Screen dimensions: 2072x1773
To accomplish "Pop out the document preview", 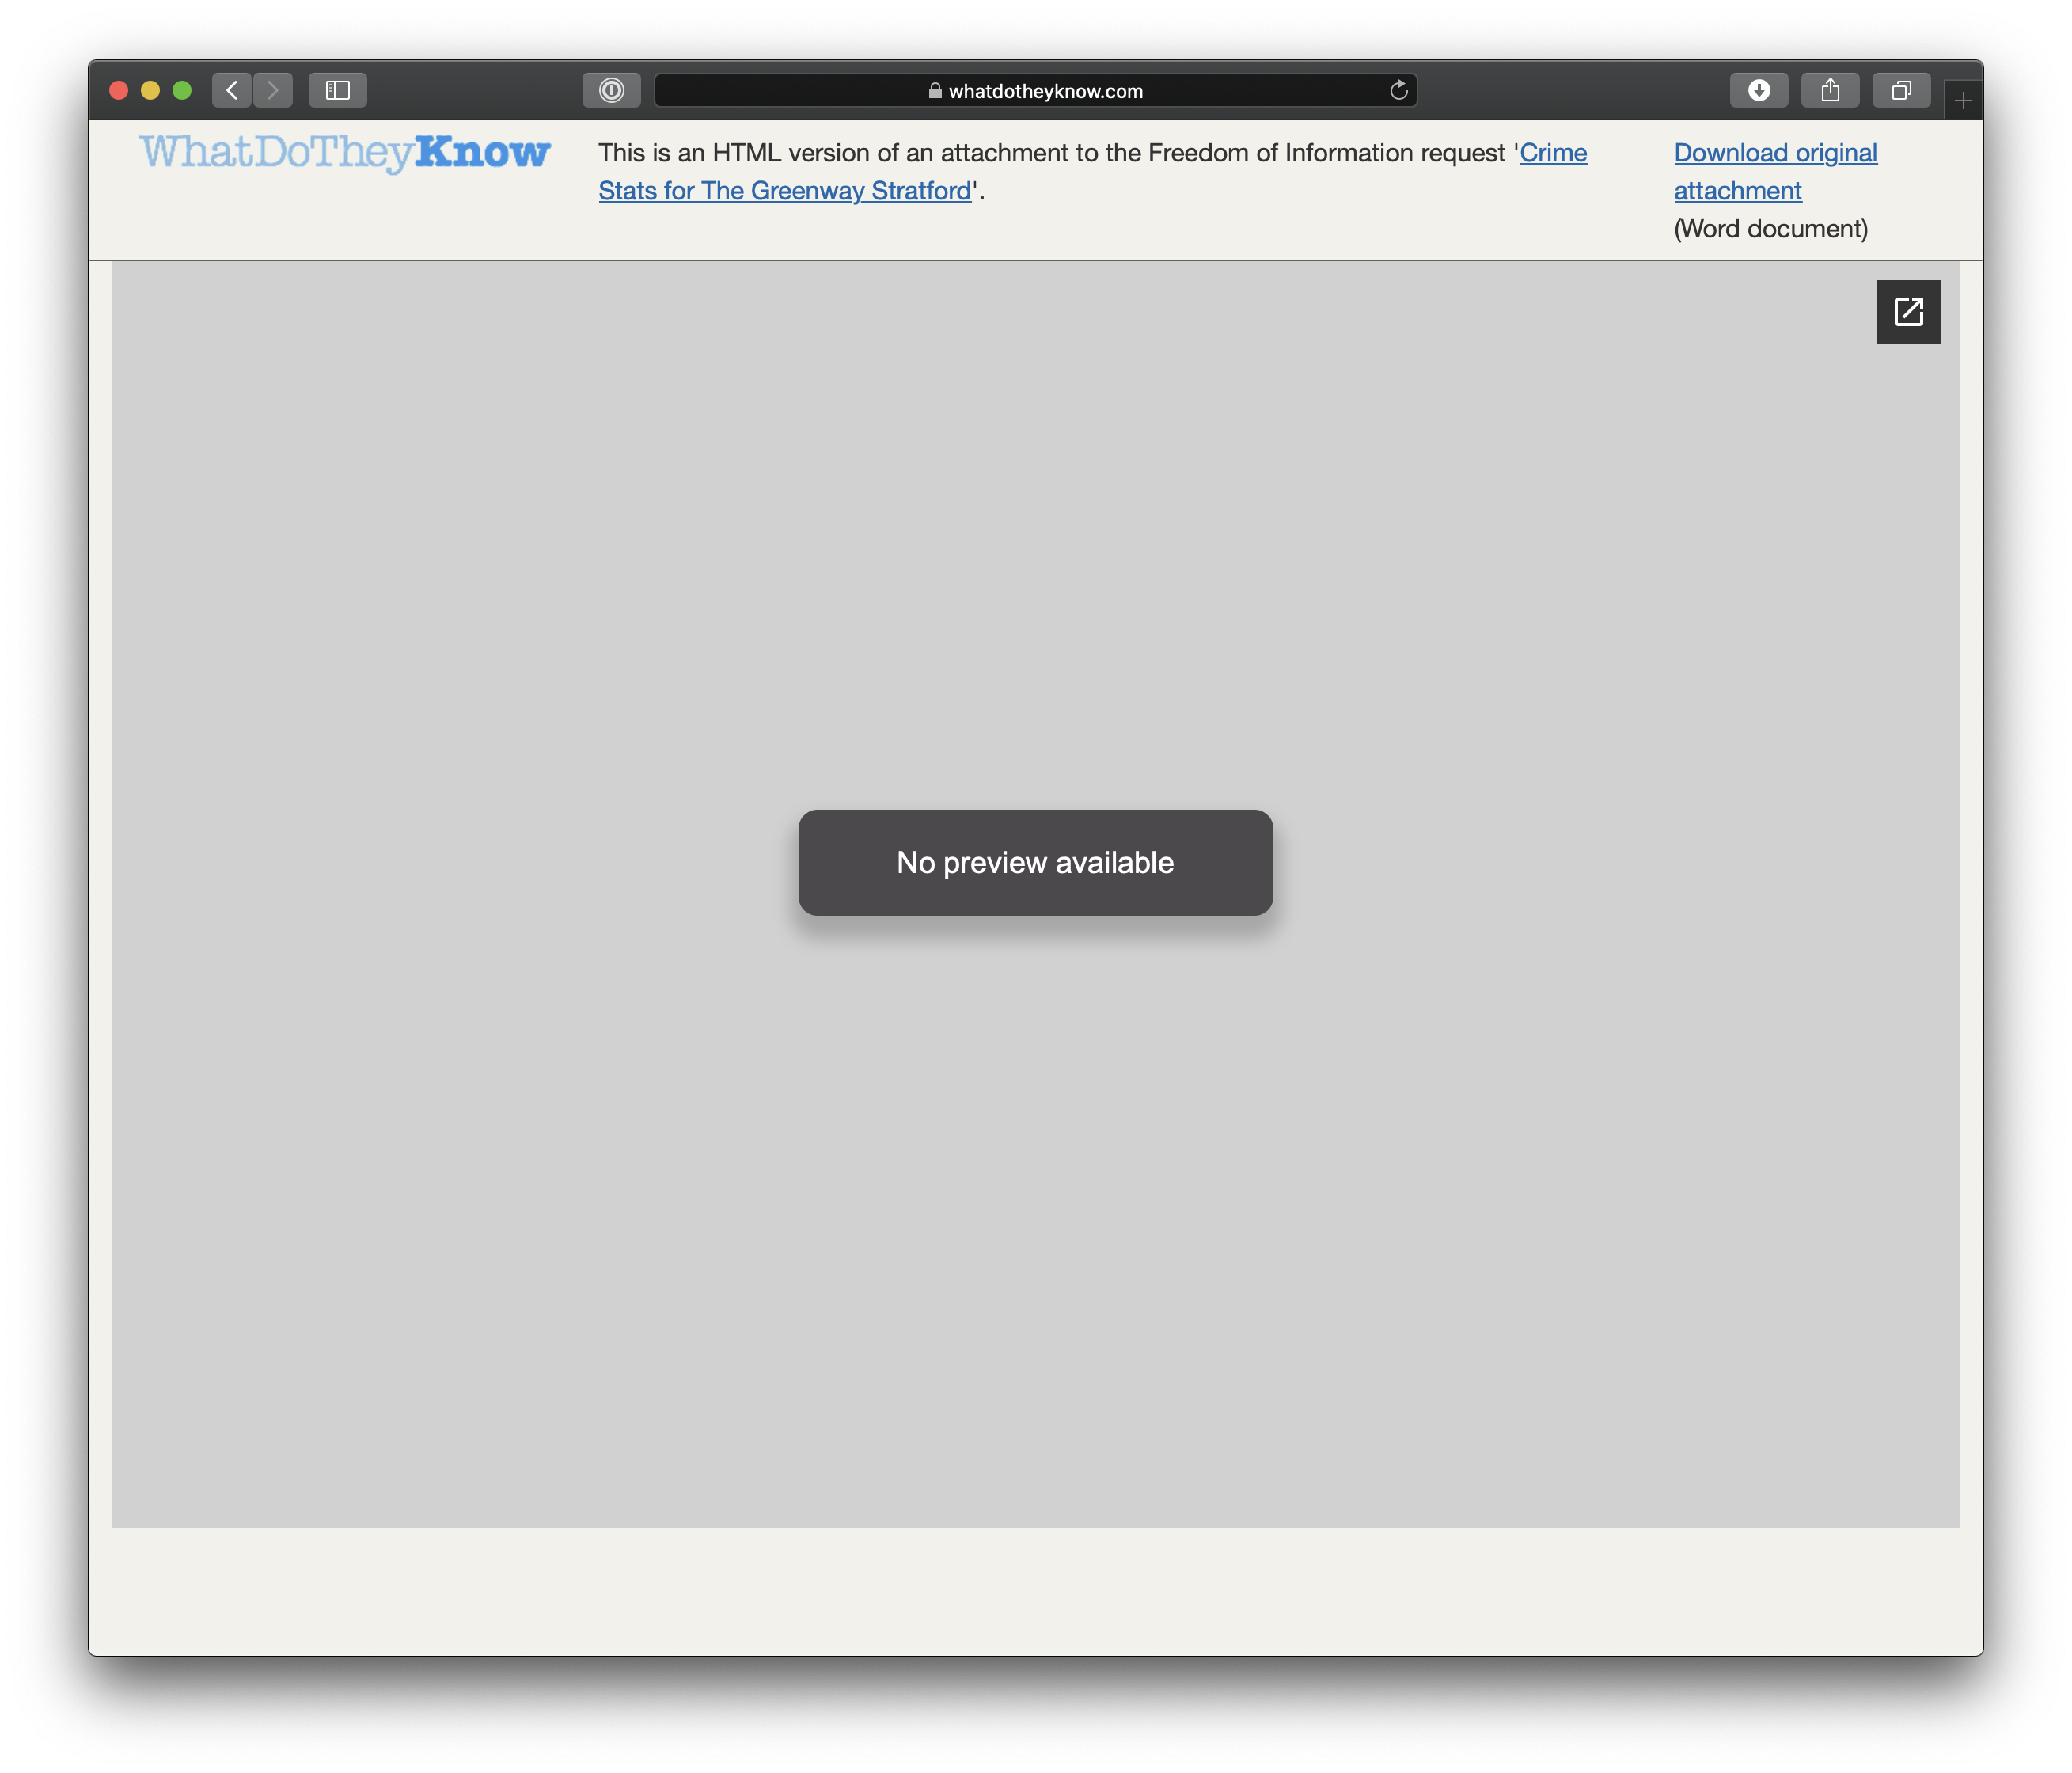I will [1907, 312].
